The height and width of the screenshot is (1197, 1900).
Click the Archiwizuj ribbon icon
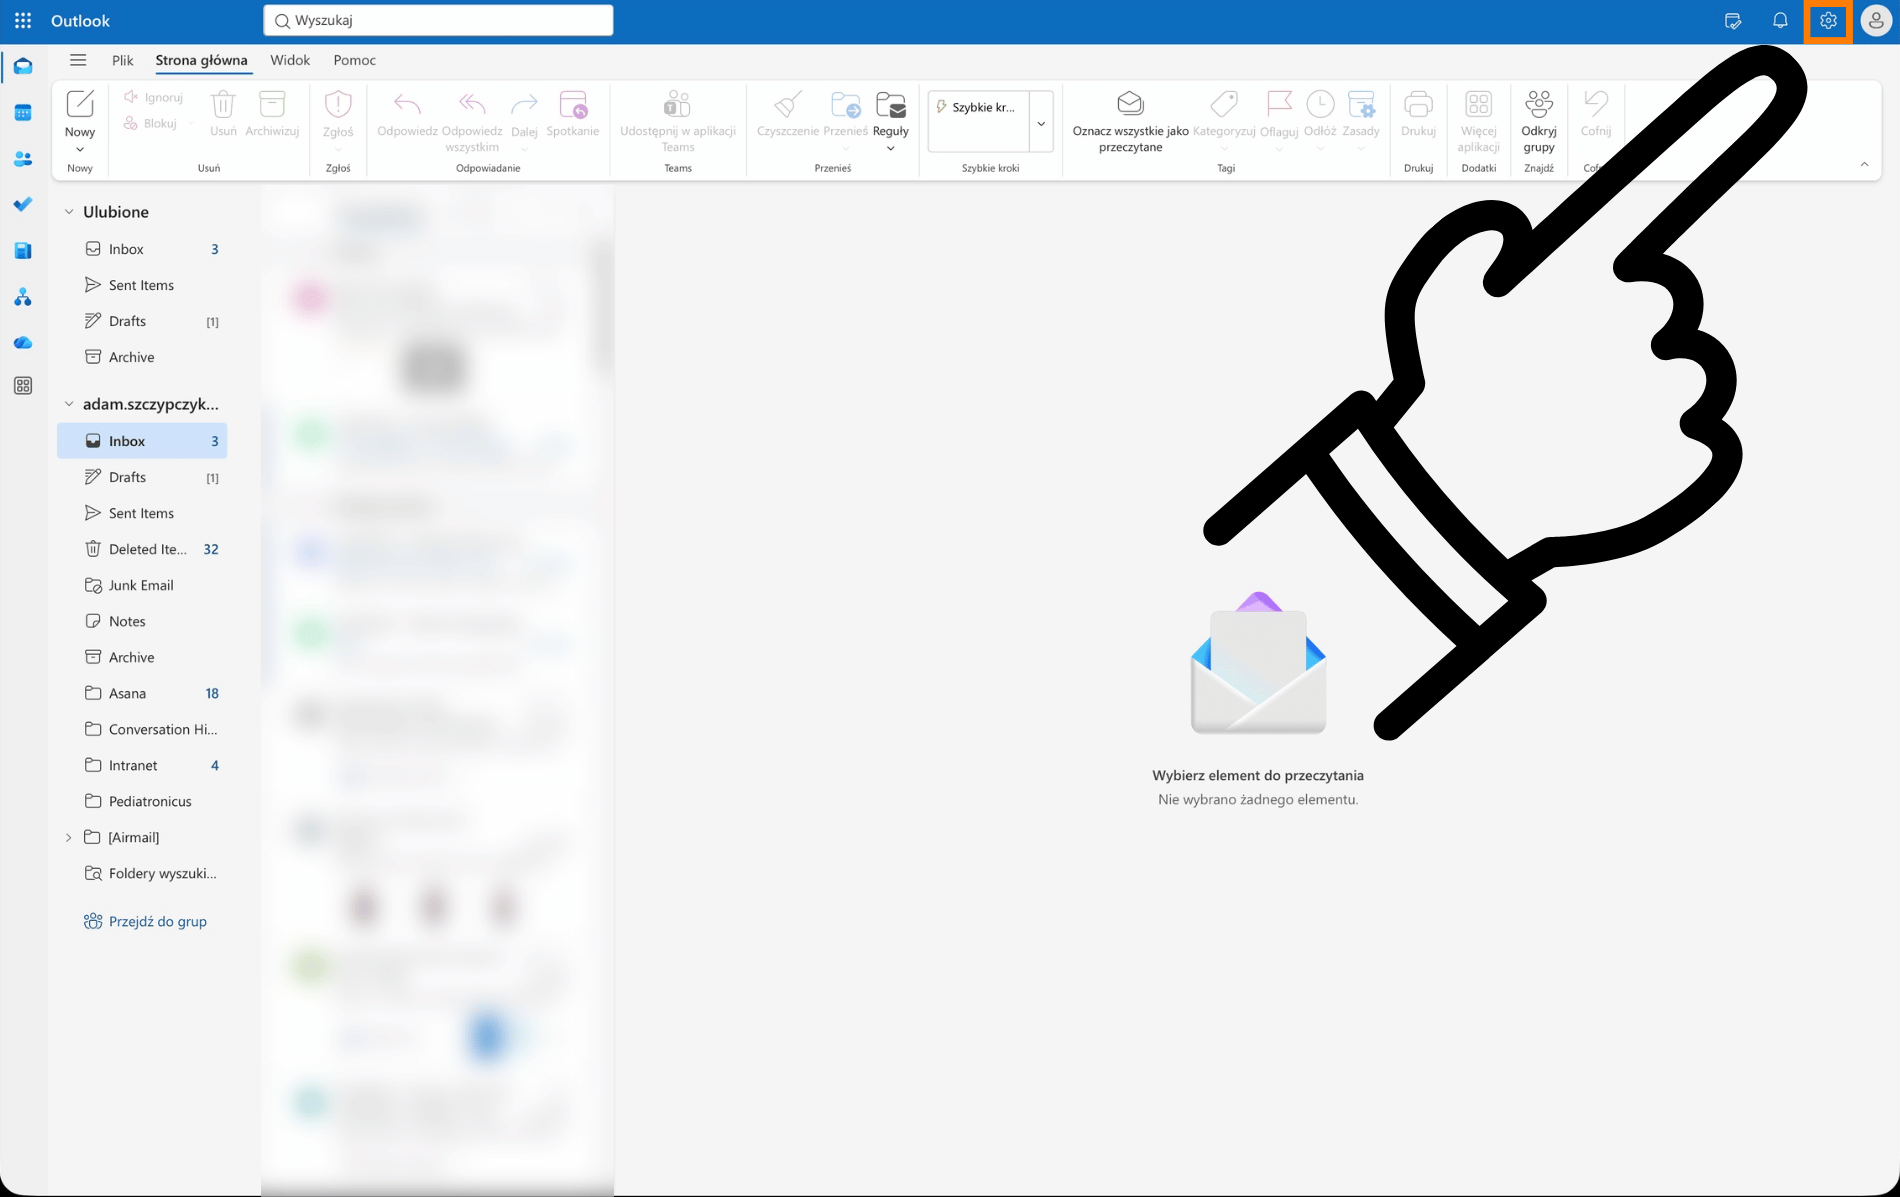(272, 104)
